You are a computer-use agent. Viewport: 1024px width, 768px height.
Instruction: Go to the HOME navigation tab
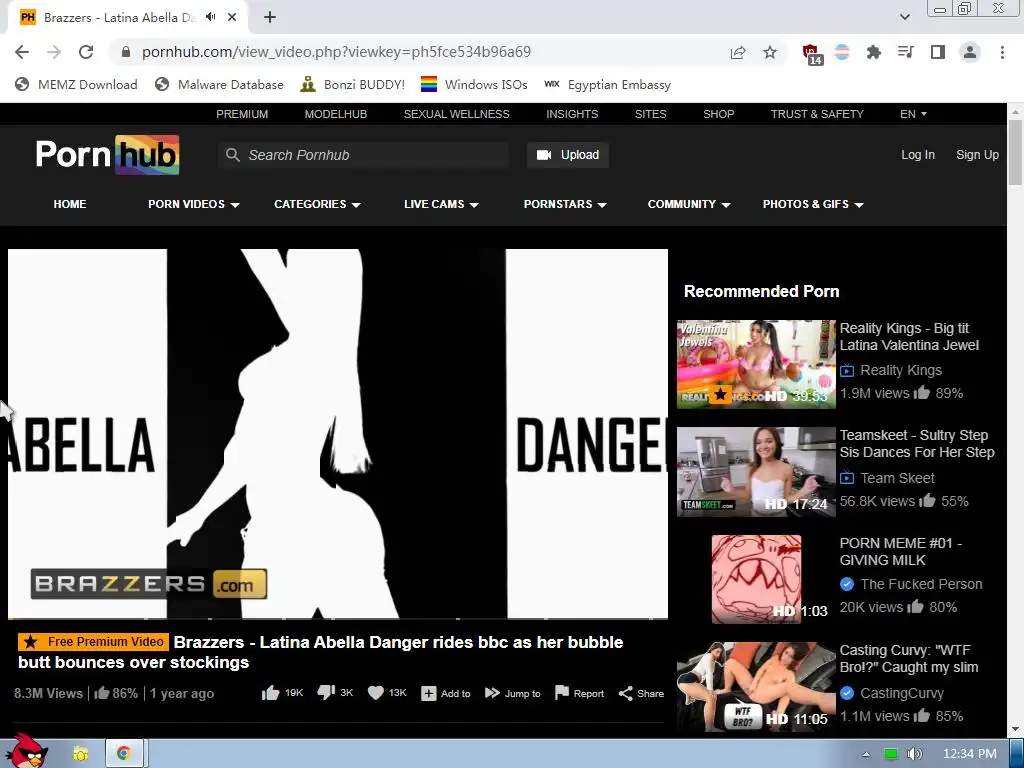click(70, 204)
